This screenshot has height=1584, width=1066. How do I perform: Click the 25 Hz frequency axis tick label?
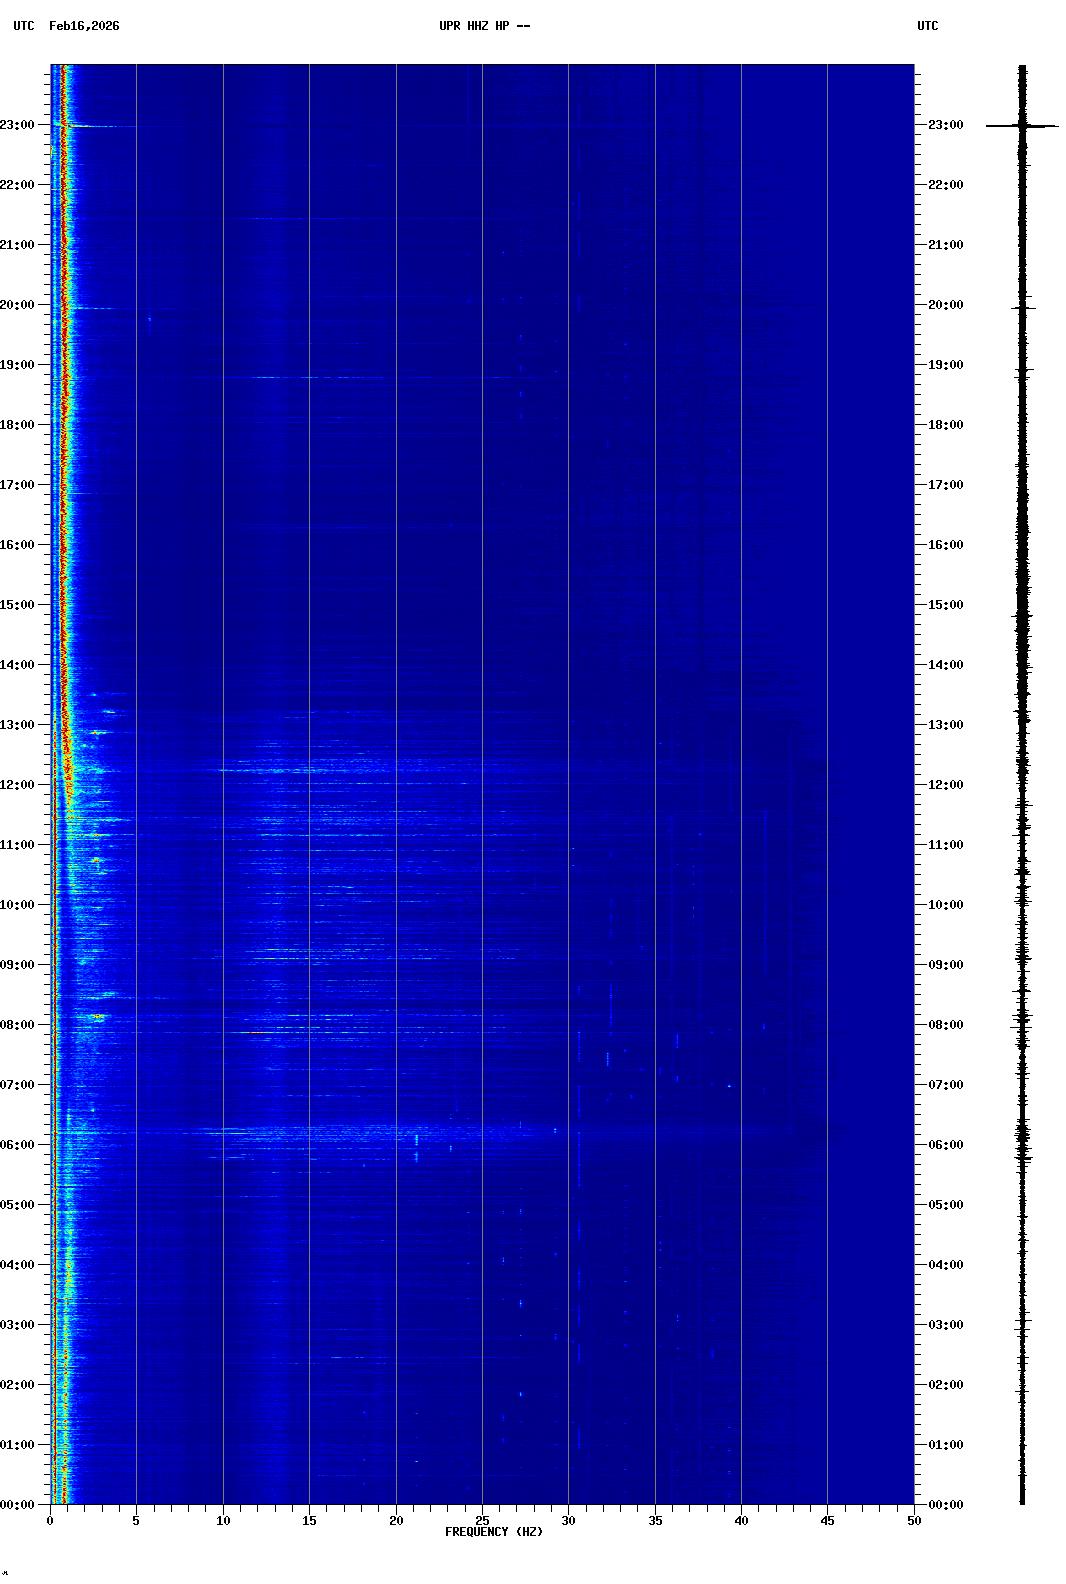pyautogui.click(x=482, y=1521)
